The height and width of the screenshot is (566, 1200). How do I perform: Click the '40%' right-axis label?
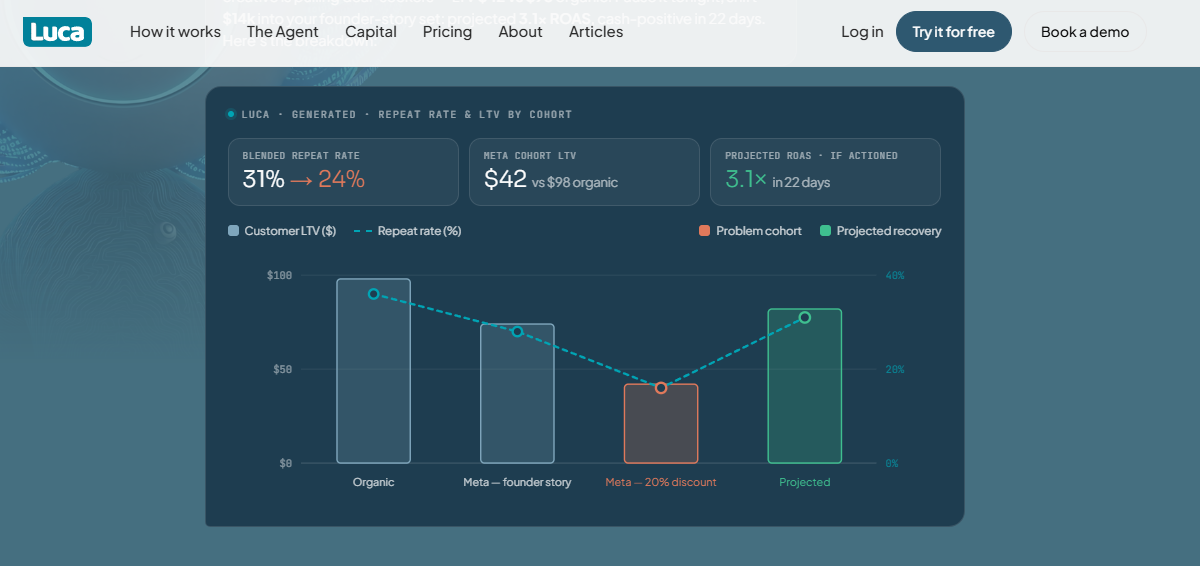(x=895, y=275)
